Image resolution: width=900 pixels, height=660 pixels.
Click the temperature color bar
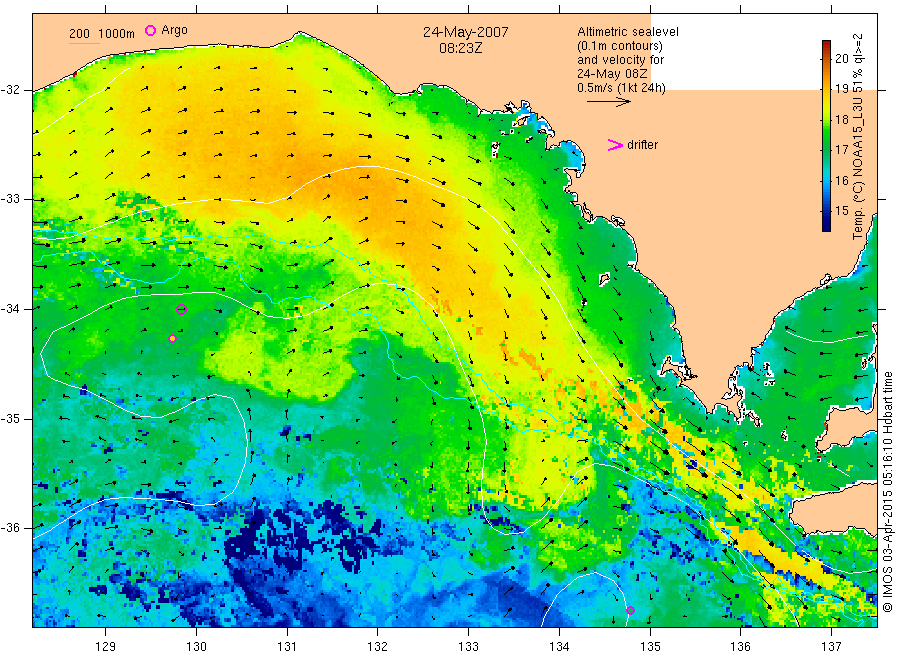827,136
